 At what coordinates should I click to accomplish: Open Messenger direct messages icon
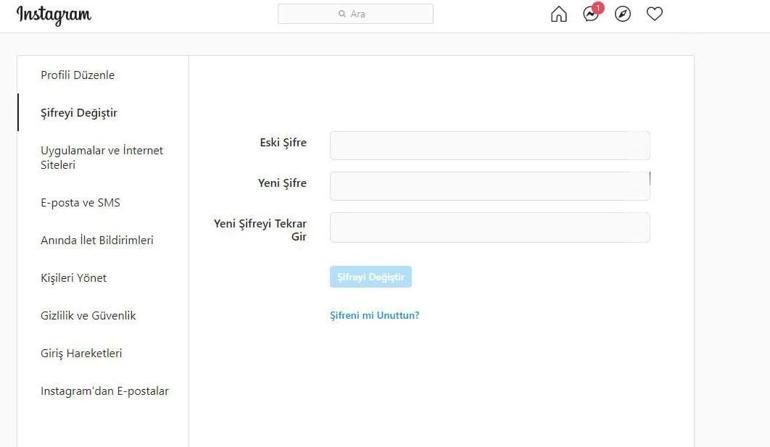coord(591,14)
